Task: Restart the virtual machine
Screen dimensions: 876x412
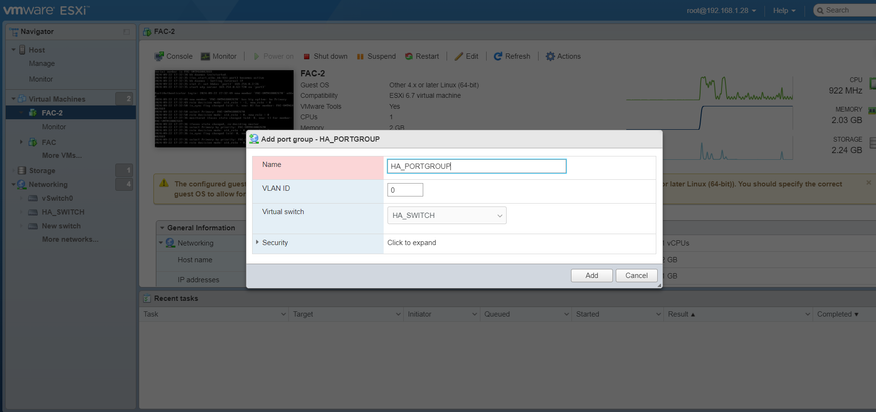Action: pyautogui.click(x=422, y=56)
